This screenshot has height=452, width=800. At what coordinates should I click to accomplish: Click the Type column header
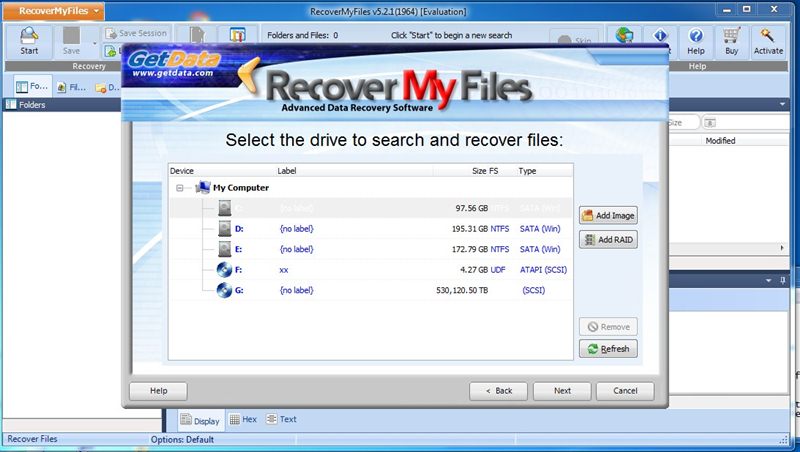point(527,170)
